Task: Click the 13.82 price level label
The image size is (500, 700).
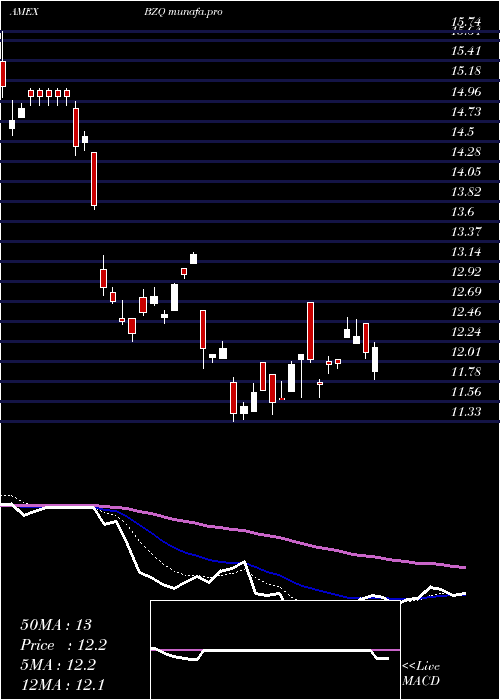Action: point(466,192)
